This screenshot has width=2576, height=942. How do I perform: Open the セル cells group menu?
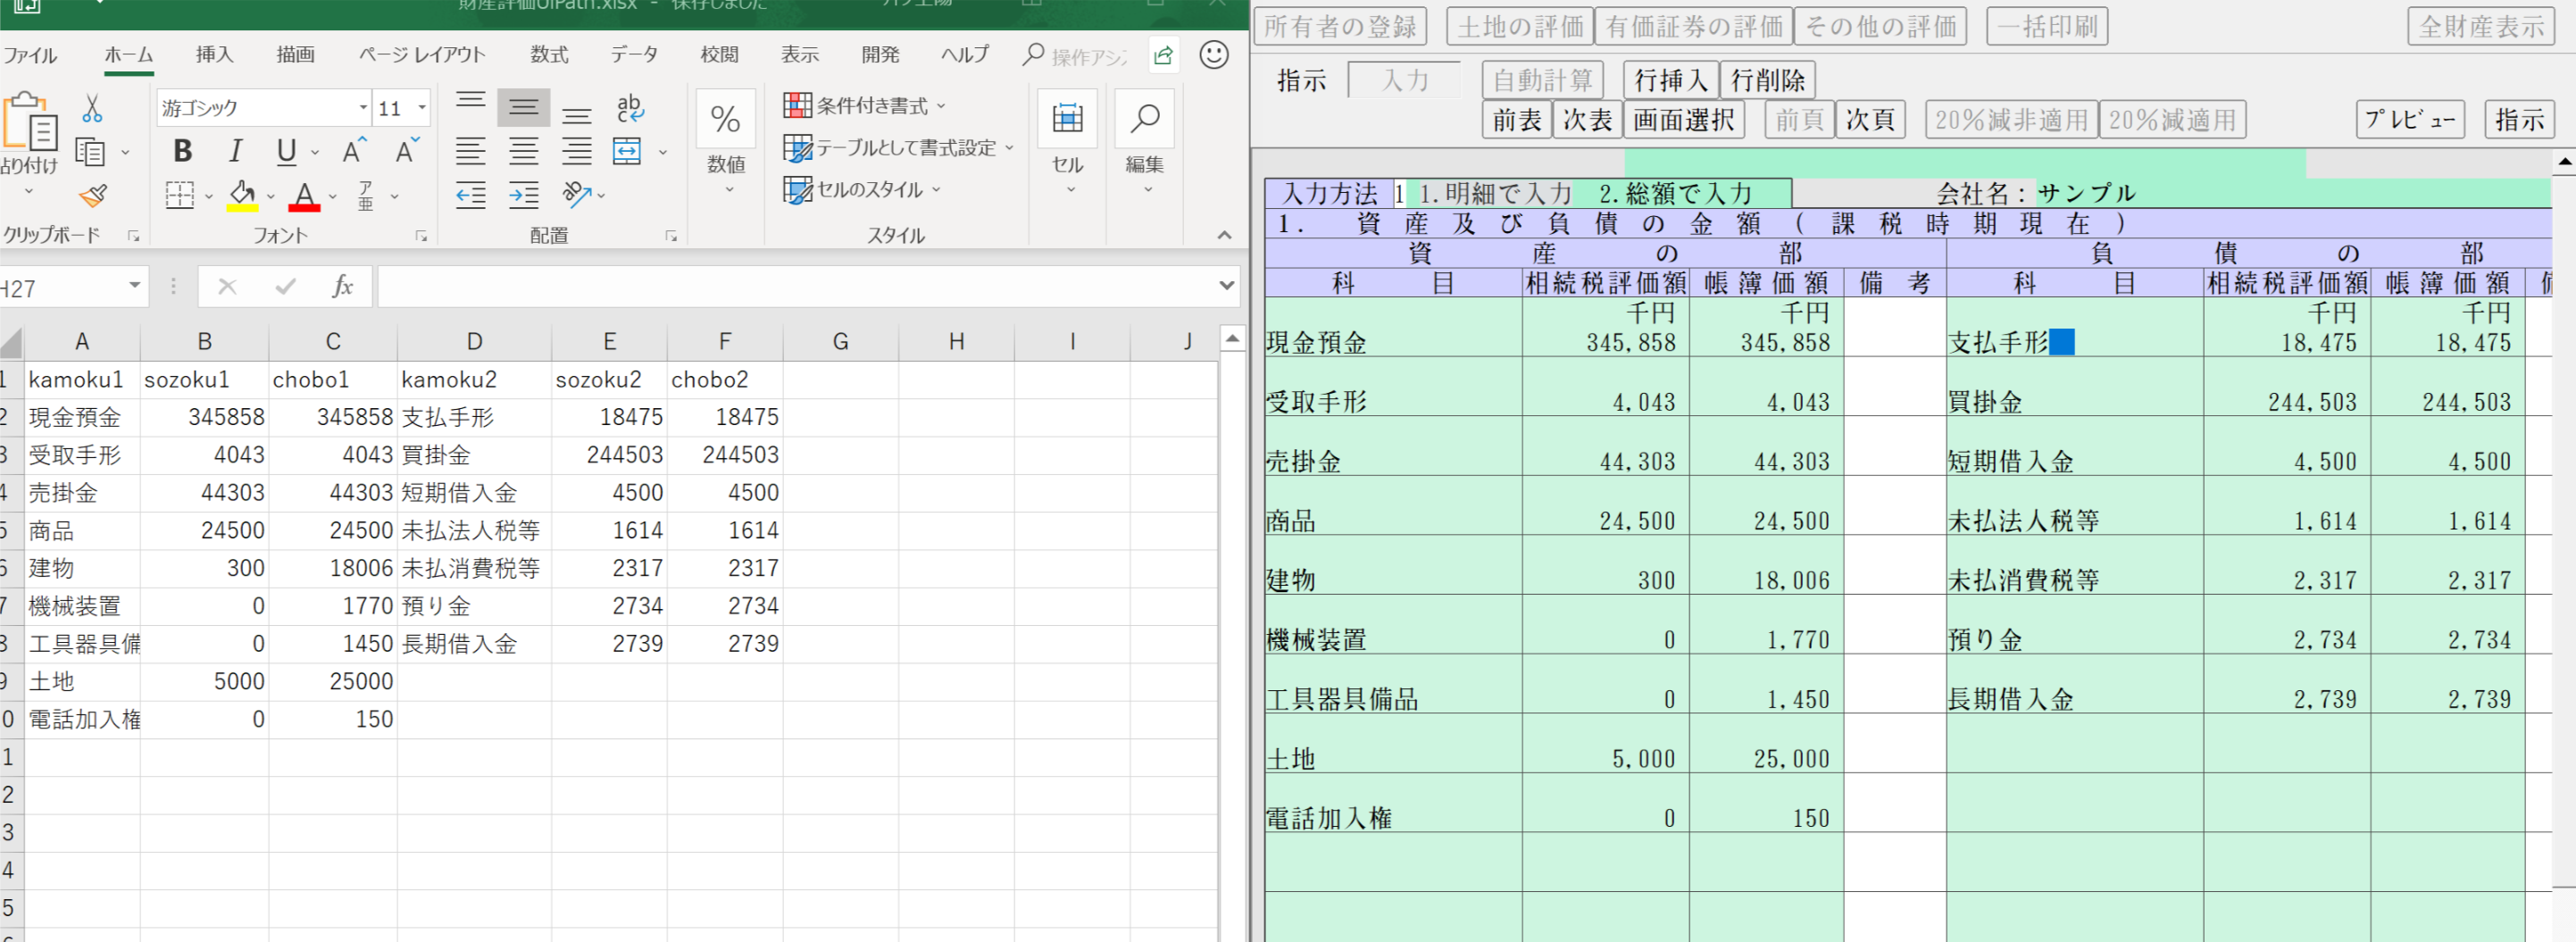(x=1067, y=144)
